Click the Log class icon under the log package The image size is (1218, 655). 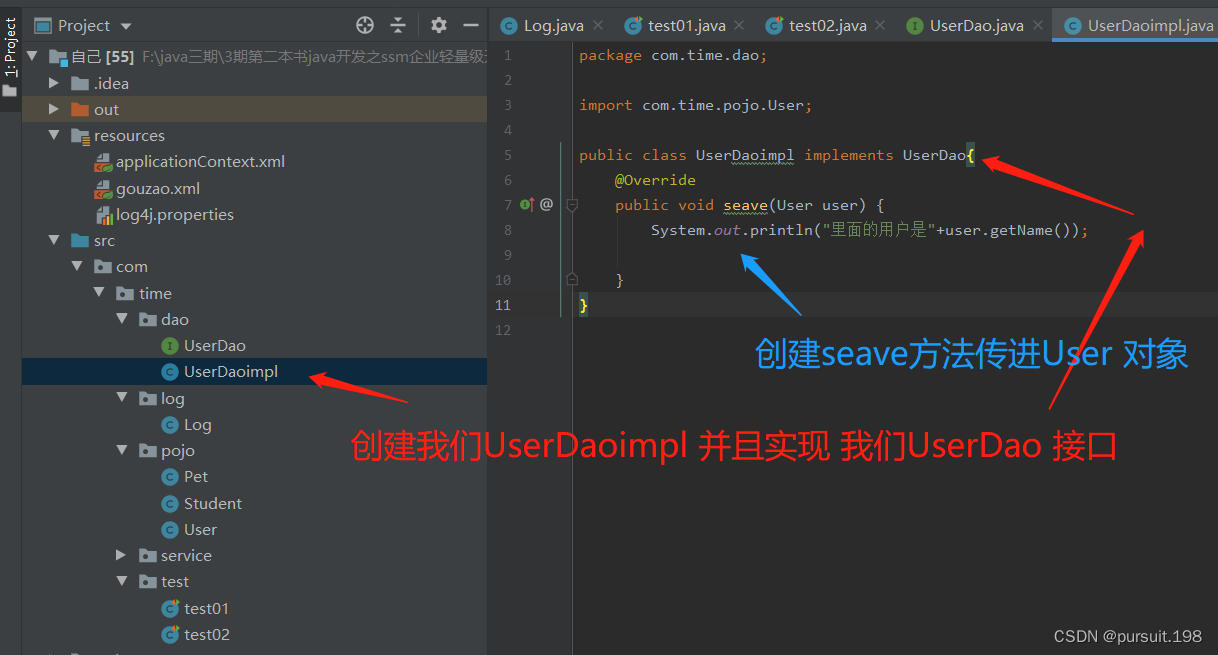[168, 424]
